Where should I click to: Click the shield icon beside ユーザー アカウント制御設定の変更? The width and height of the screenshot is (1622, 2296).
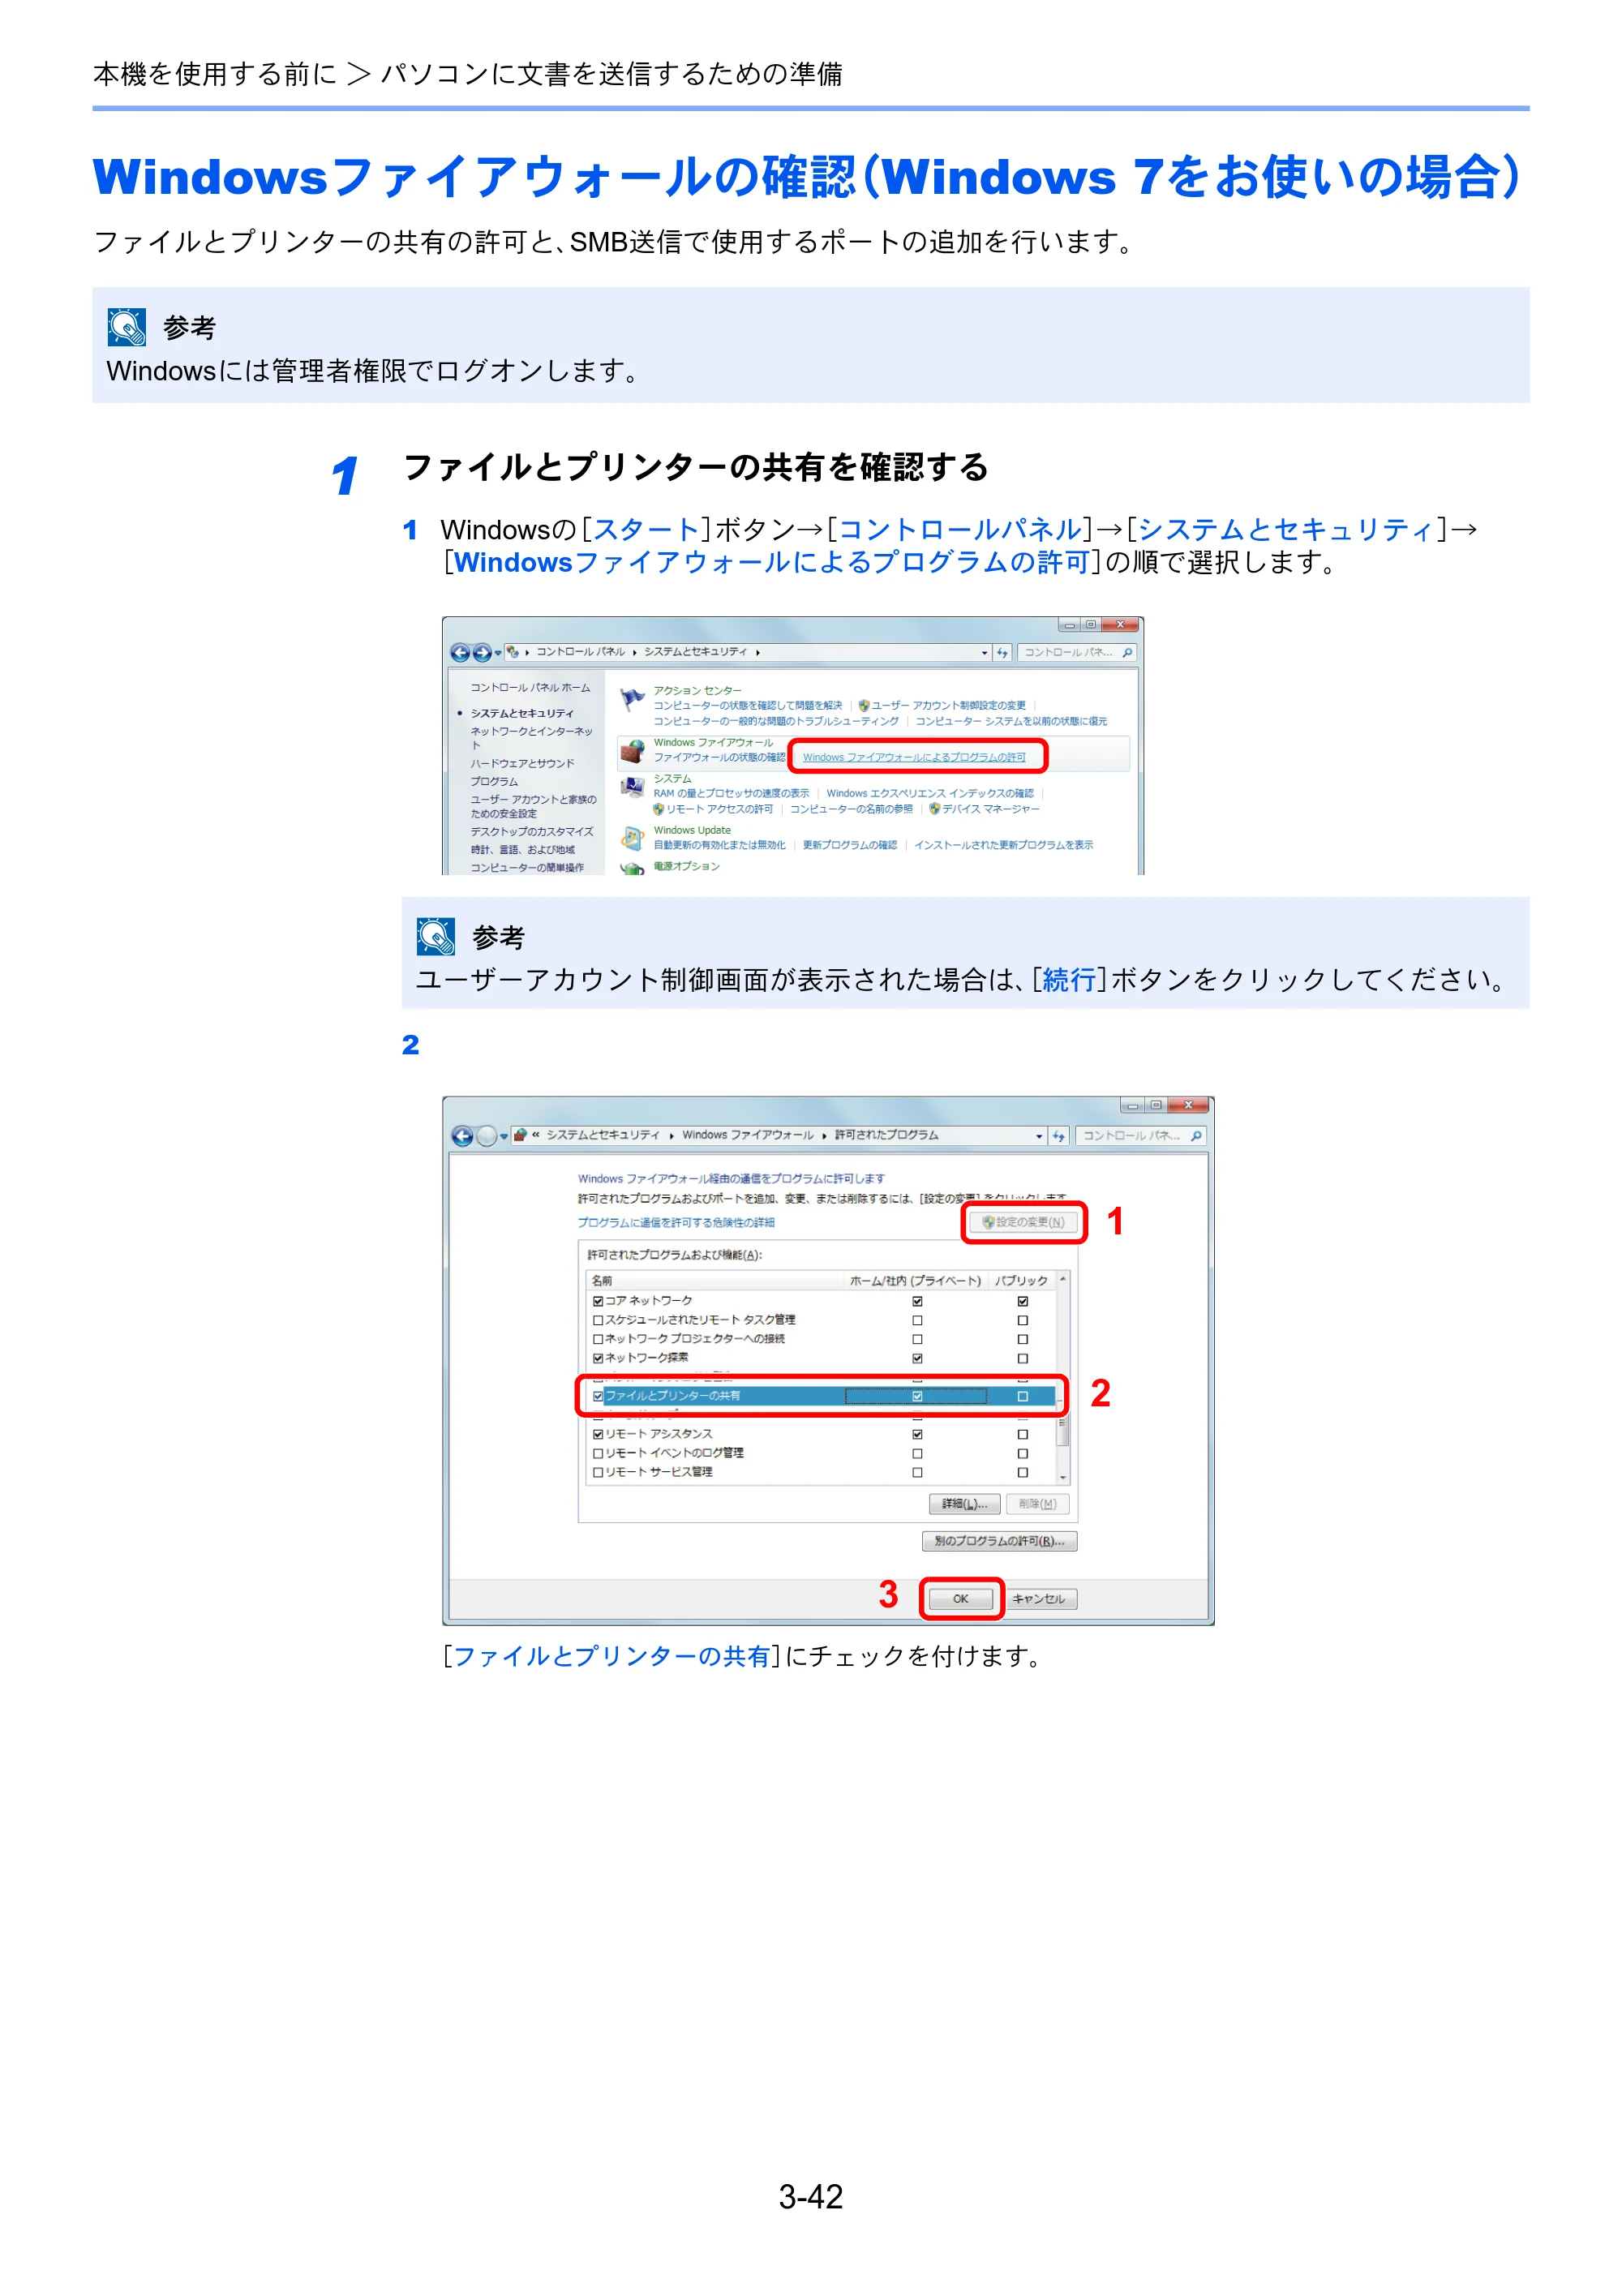click(864, 705)
